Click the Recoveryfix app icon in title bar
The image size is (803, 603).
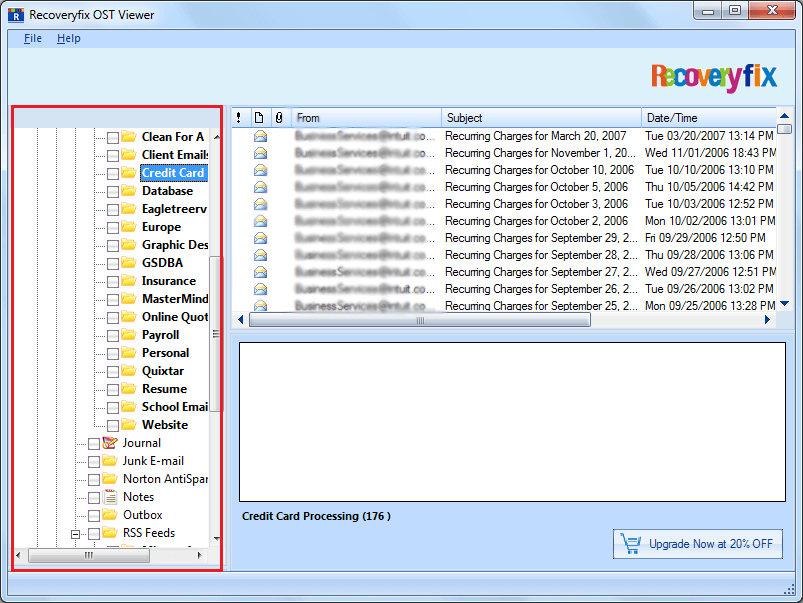(16, 15)
